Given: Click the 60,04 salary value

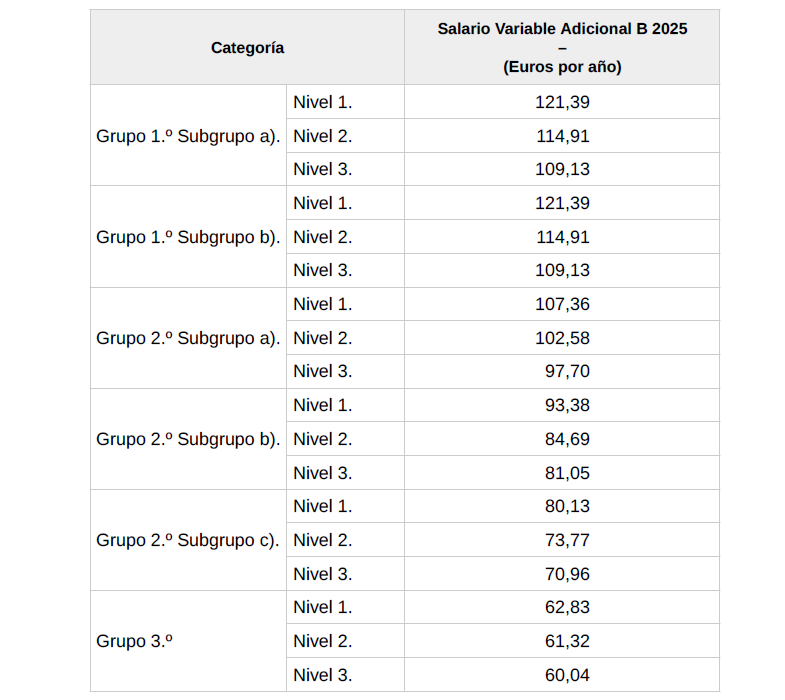Looking at the screenshot, I should (x=567, y=675).
